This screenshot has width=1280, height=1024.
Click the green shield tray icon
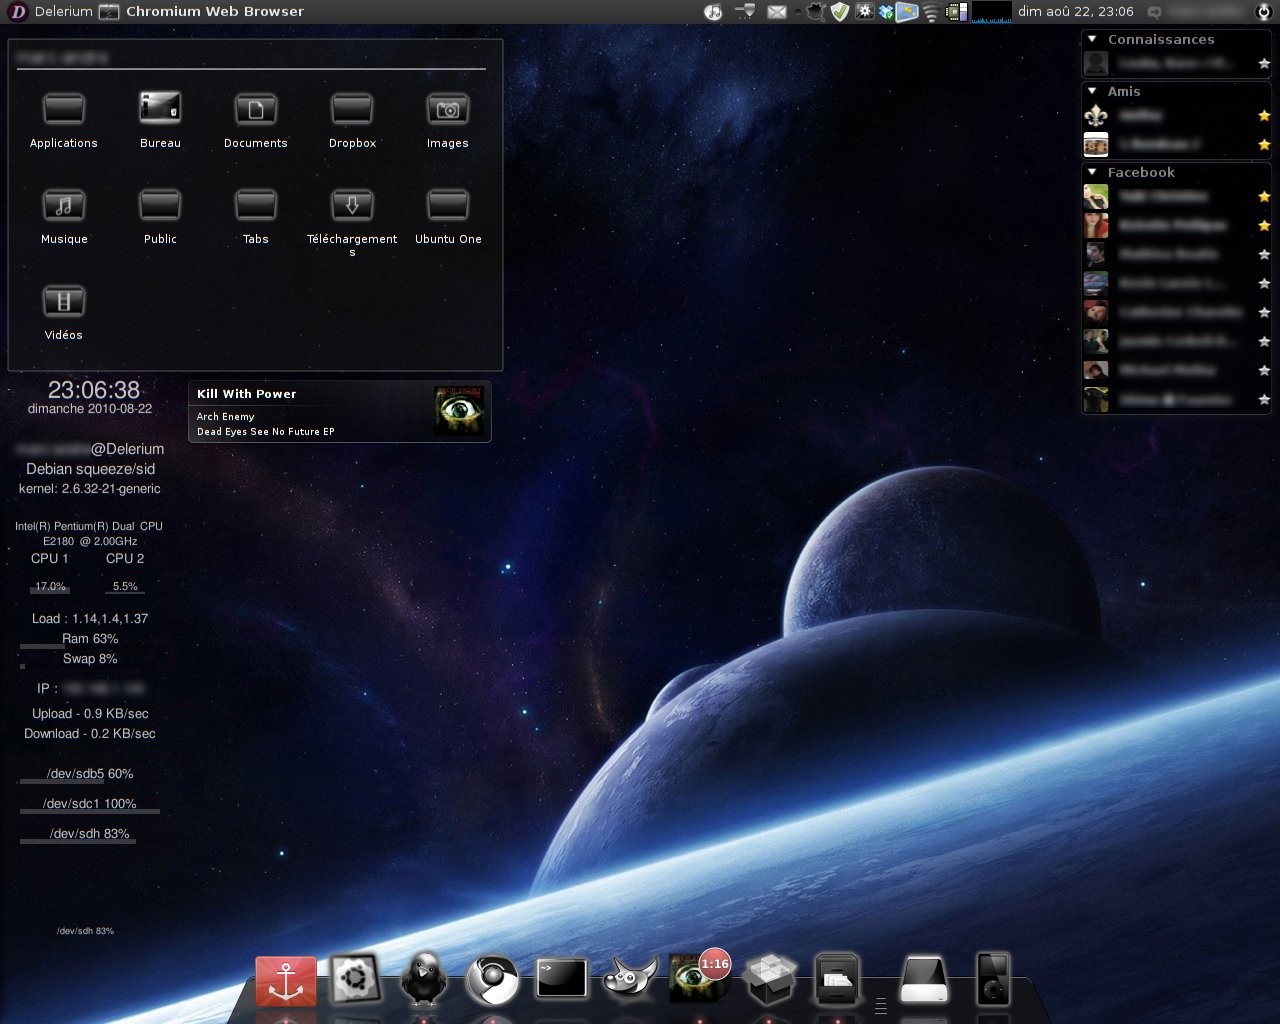pos(839,12)
